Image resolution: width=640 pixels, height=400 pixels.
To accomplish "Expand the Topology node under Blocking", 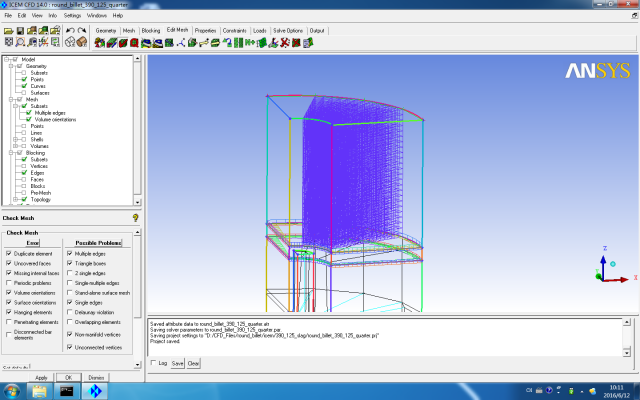I will (x=16, y=199).
